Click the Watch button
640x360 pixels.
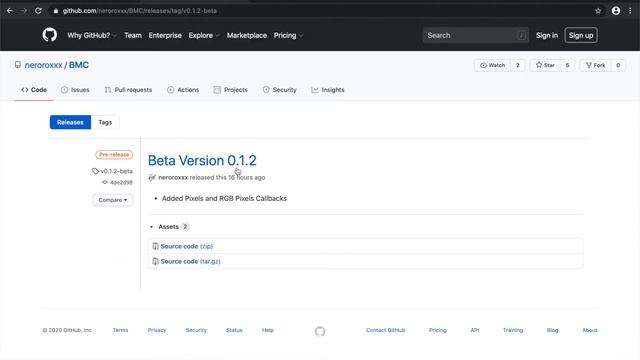pos(493,65)
